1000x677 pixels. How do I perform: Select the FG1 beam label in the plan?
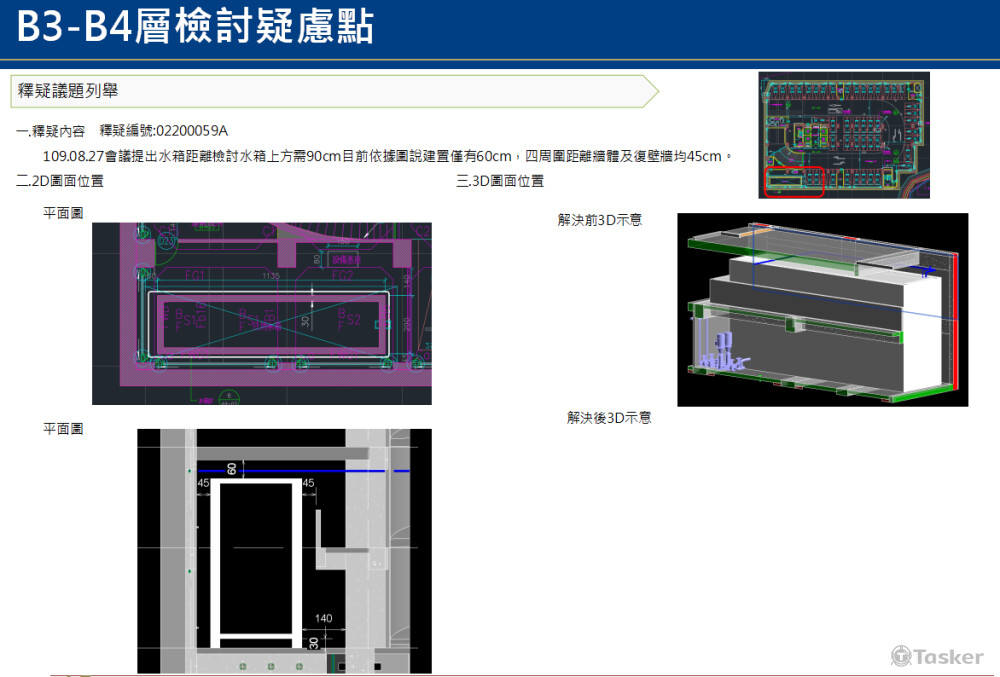pos(196,275)
